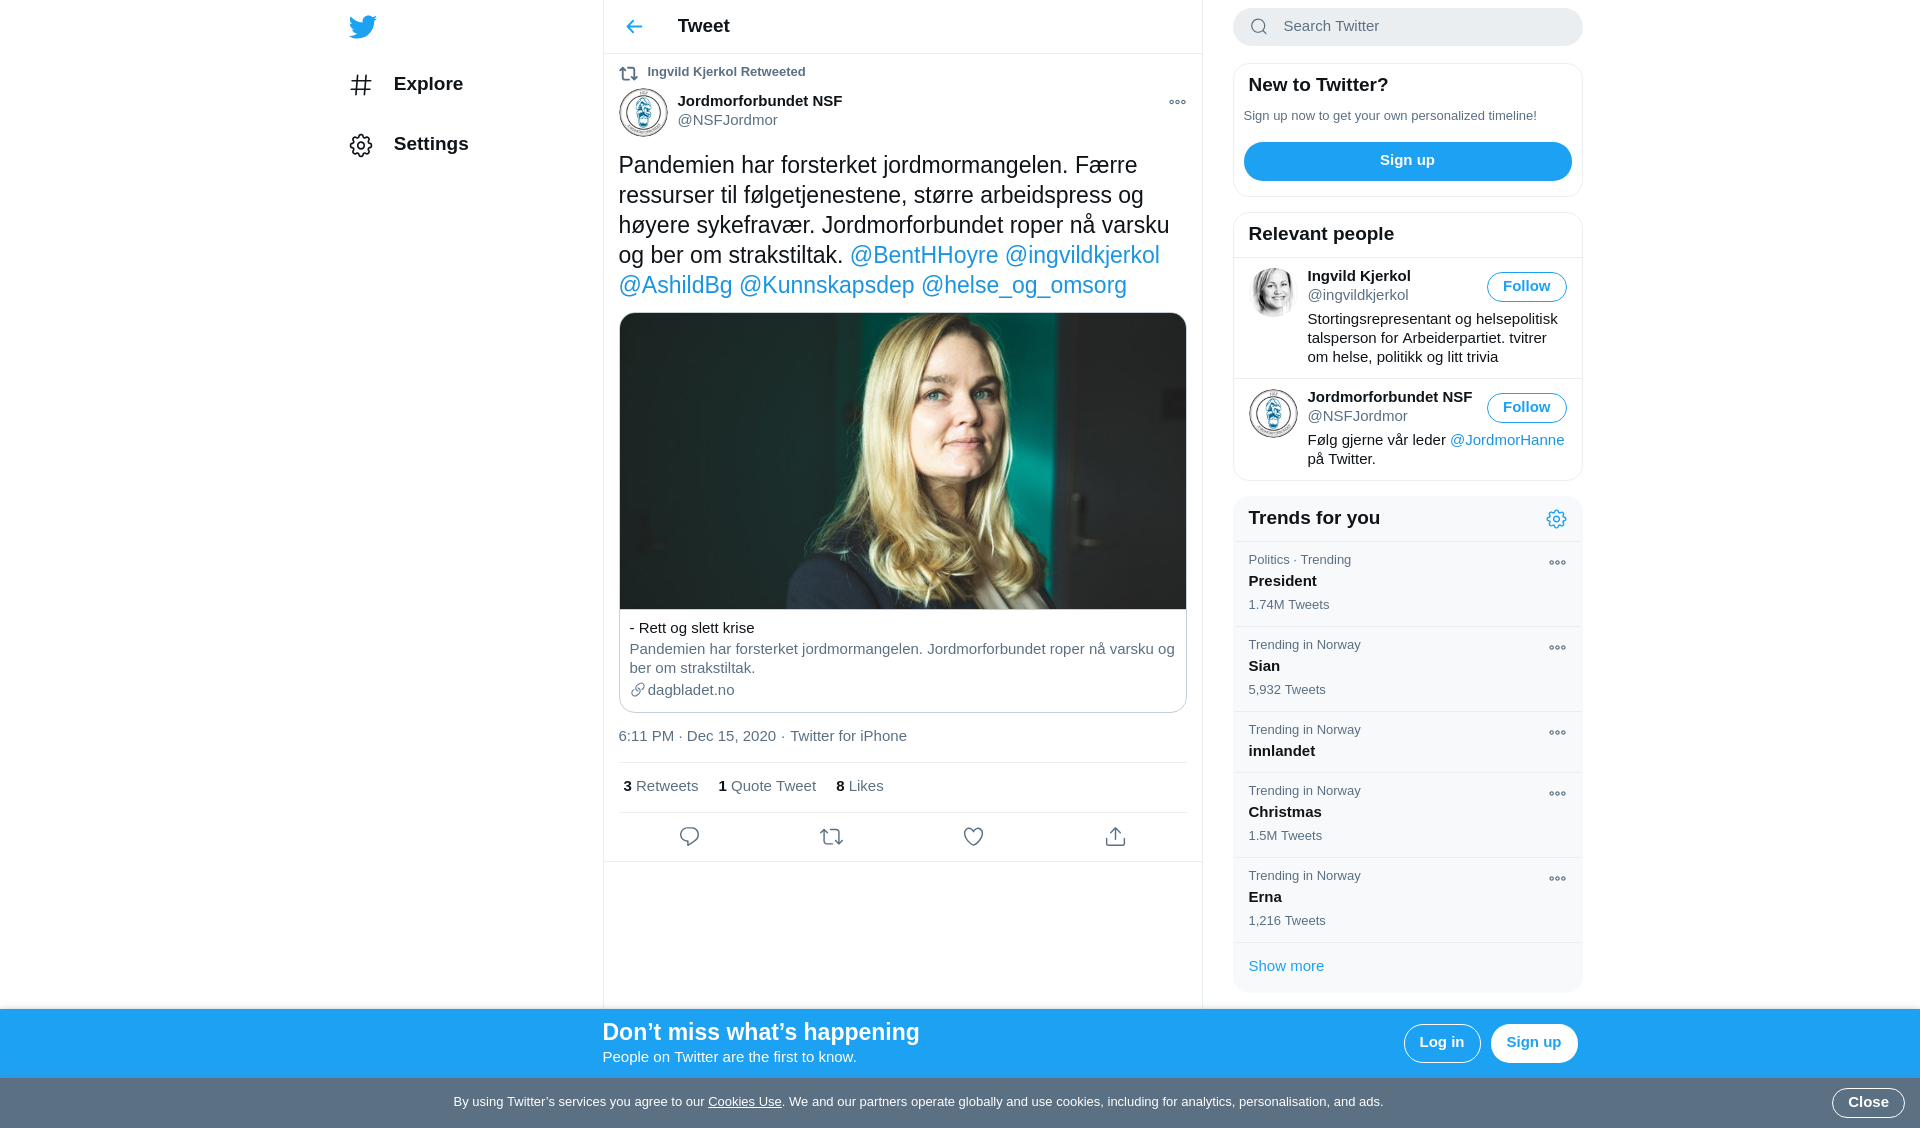Viewport: 1920px width, 1128px height.
Task: Open the Explore menu item
Action: pos(406,85)
